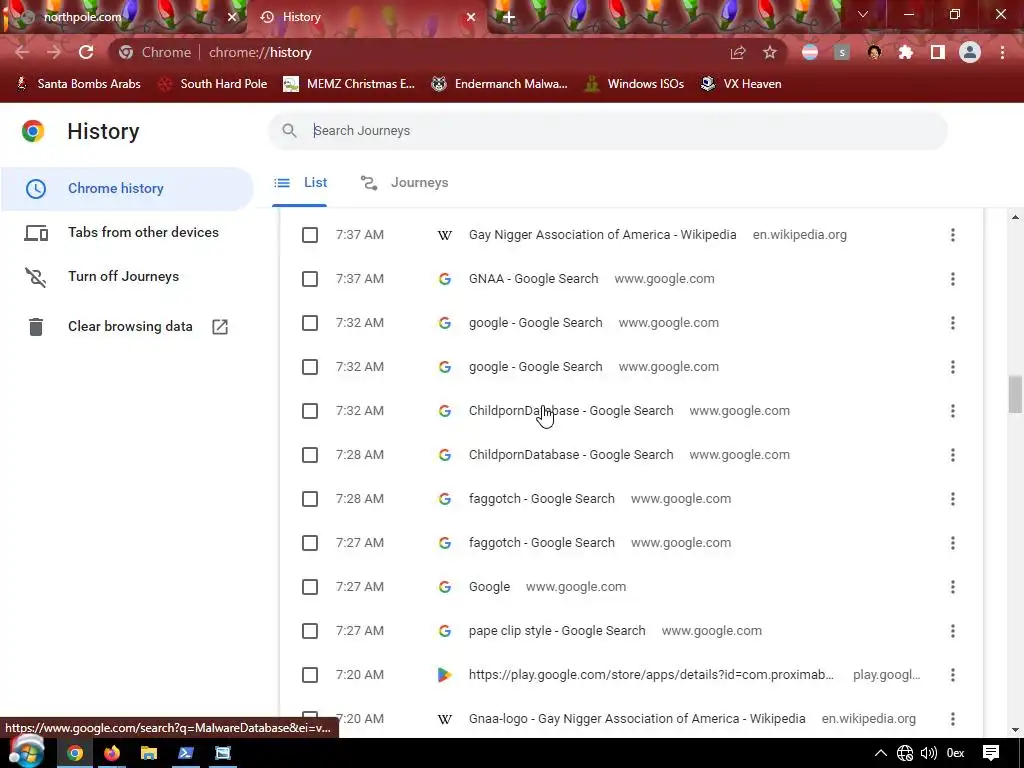Click the history page scrollbar thumb
Screen dimensions: 1024x768
pyautogui.click(x=1015, y=394)
